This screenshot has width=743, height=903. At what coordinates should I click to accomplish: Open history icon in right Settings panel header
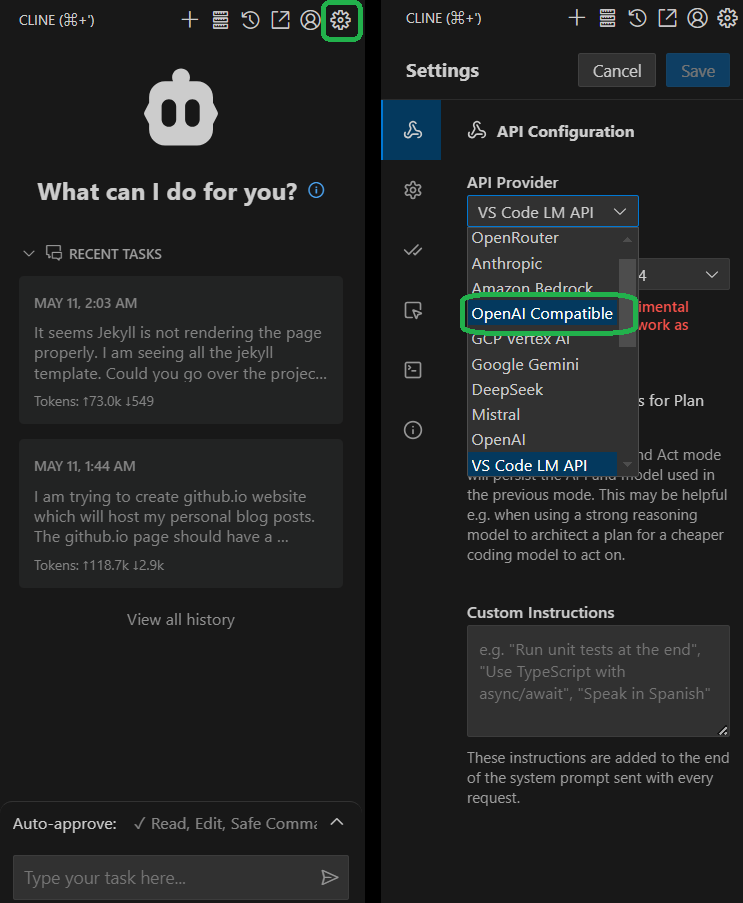pos(637,18)
